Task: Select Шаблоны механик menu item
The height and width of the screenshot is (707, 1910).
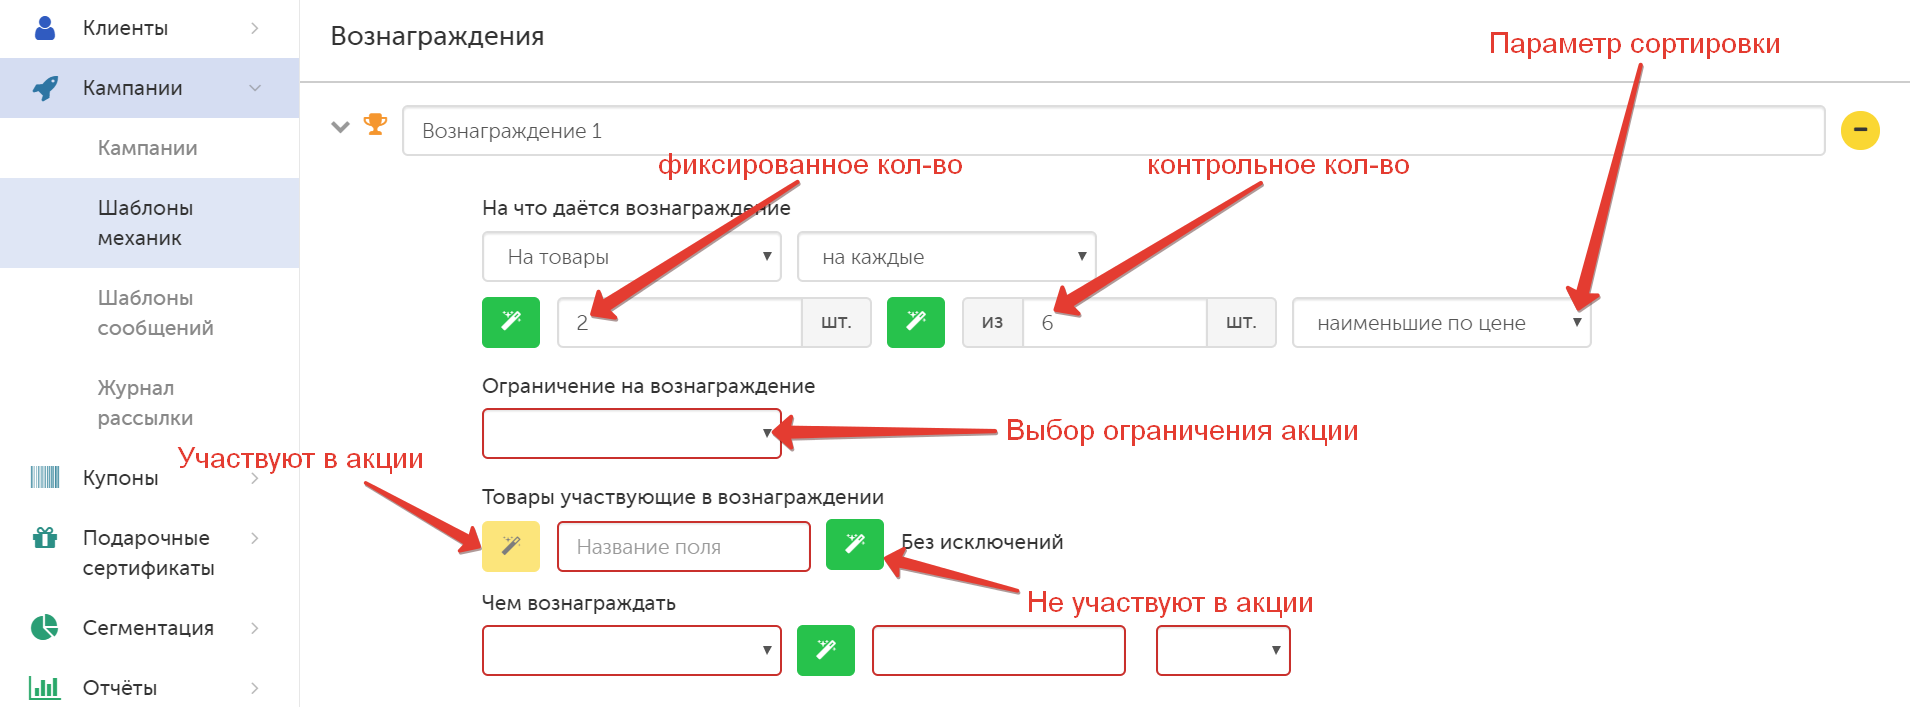Action: [x=150, y=223]
